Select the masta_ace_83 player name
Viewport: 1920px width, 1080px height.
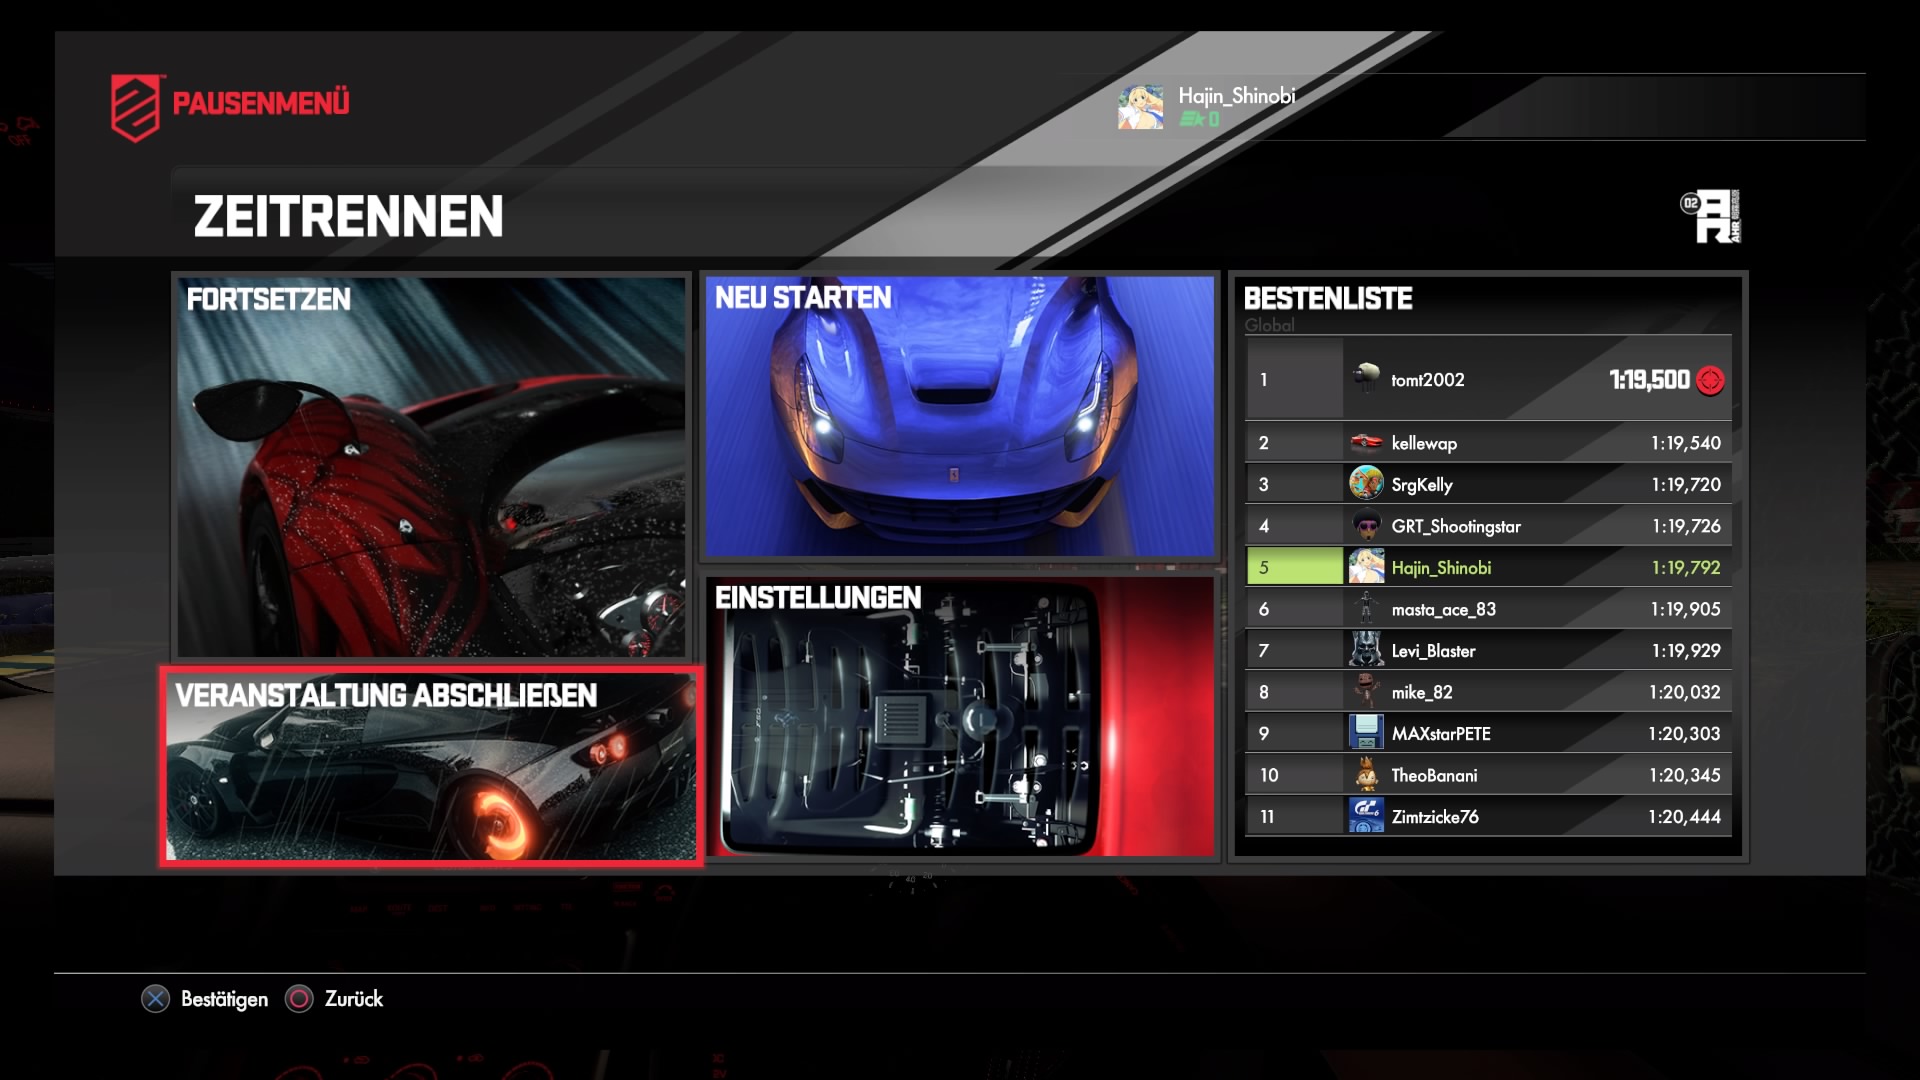1443,609
